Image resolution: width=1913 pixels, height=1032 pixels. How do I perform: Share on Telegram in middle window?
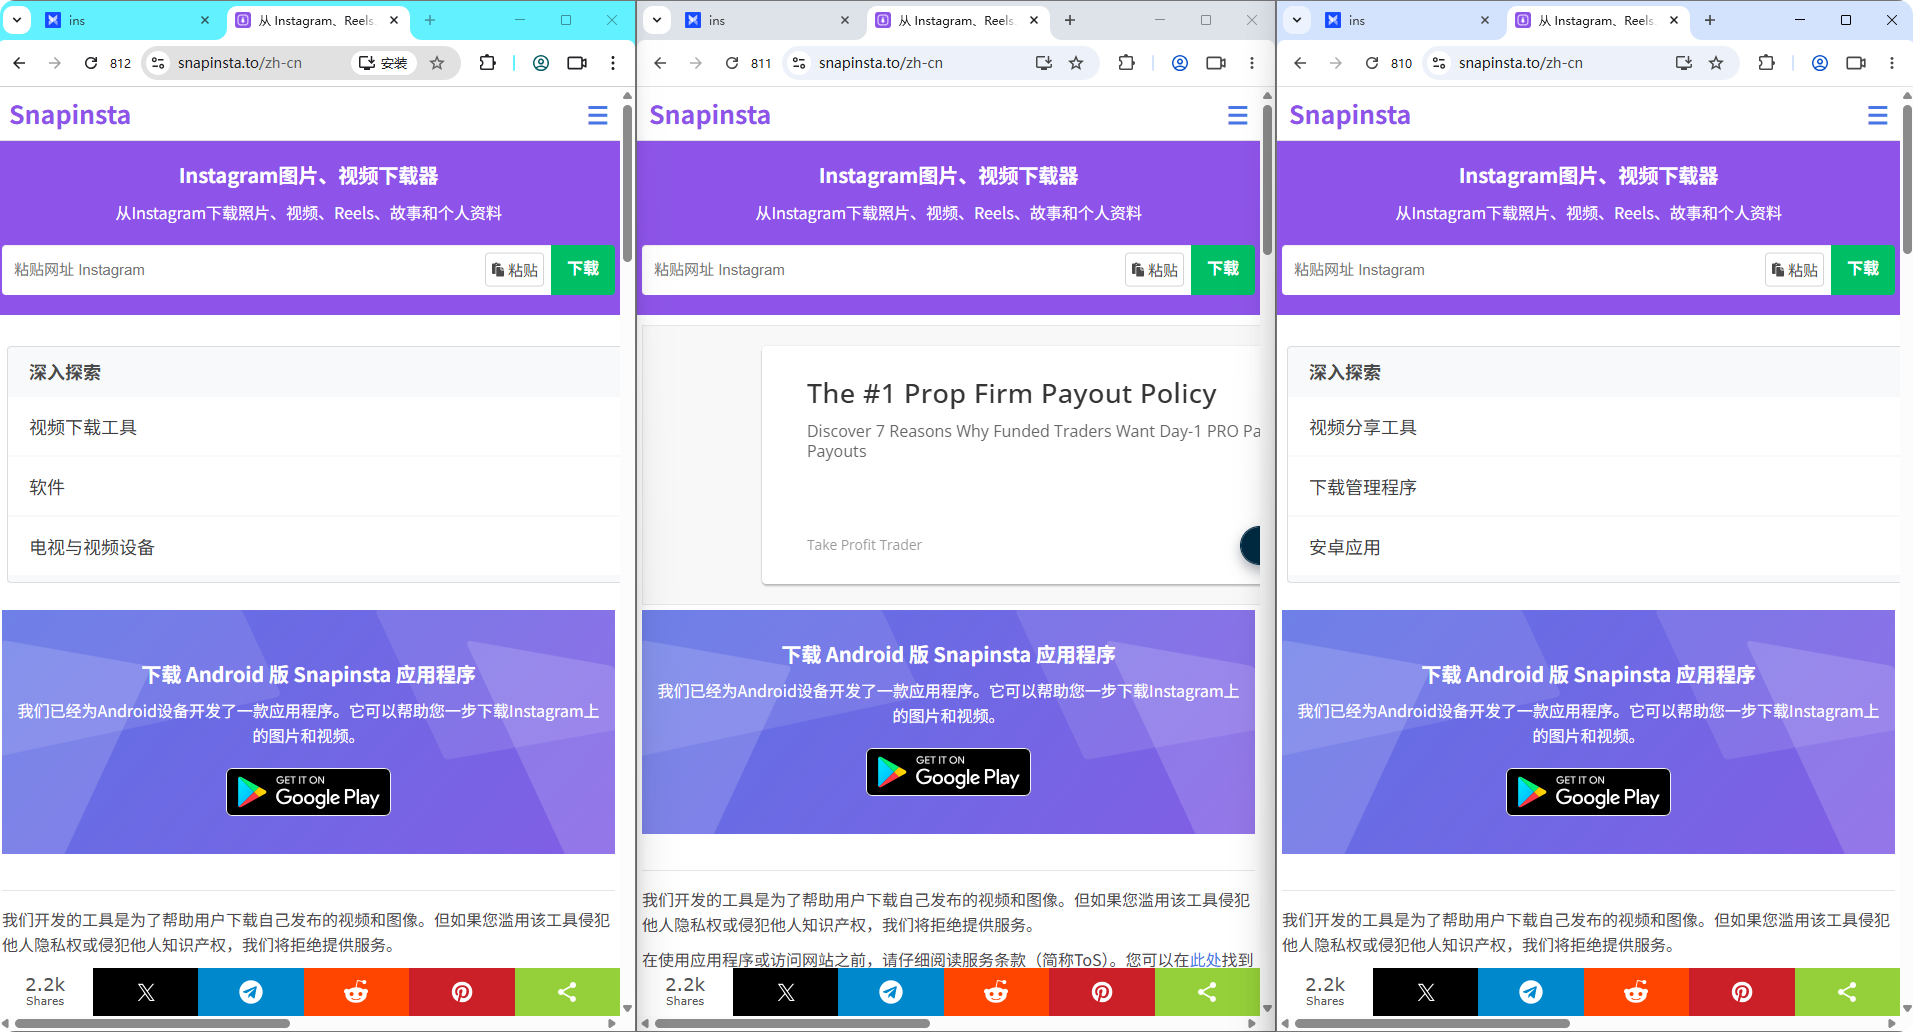pyautogui.click(x=891, y=992)
